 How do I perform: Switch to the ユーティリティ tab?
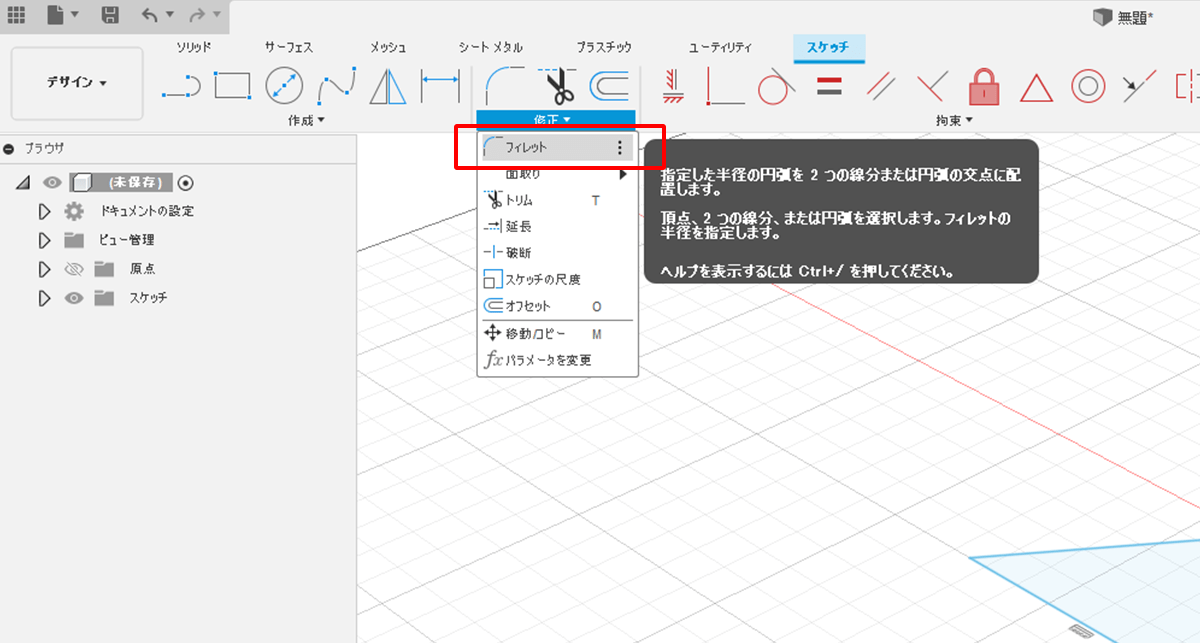tap(720, 47)
